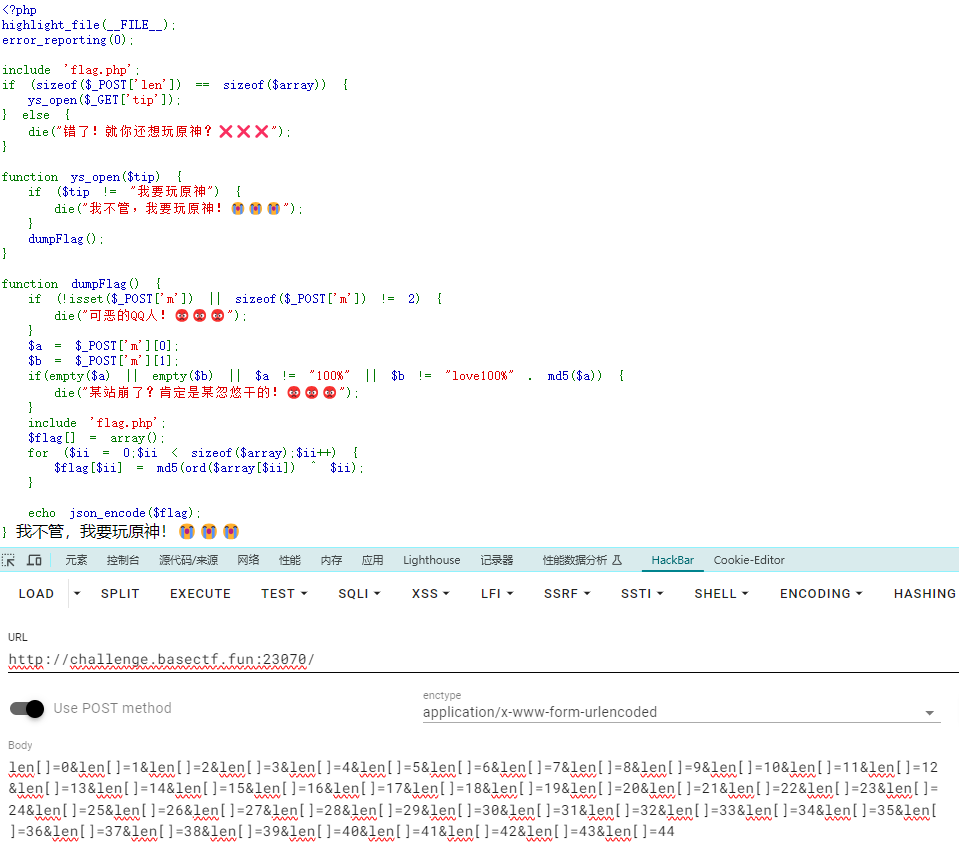This screenshot has width=959, height=845.
Task: Click the performance insights flask icon
Action: point(617,560)
